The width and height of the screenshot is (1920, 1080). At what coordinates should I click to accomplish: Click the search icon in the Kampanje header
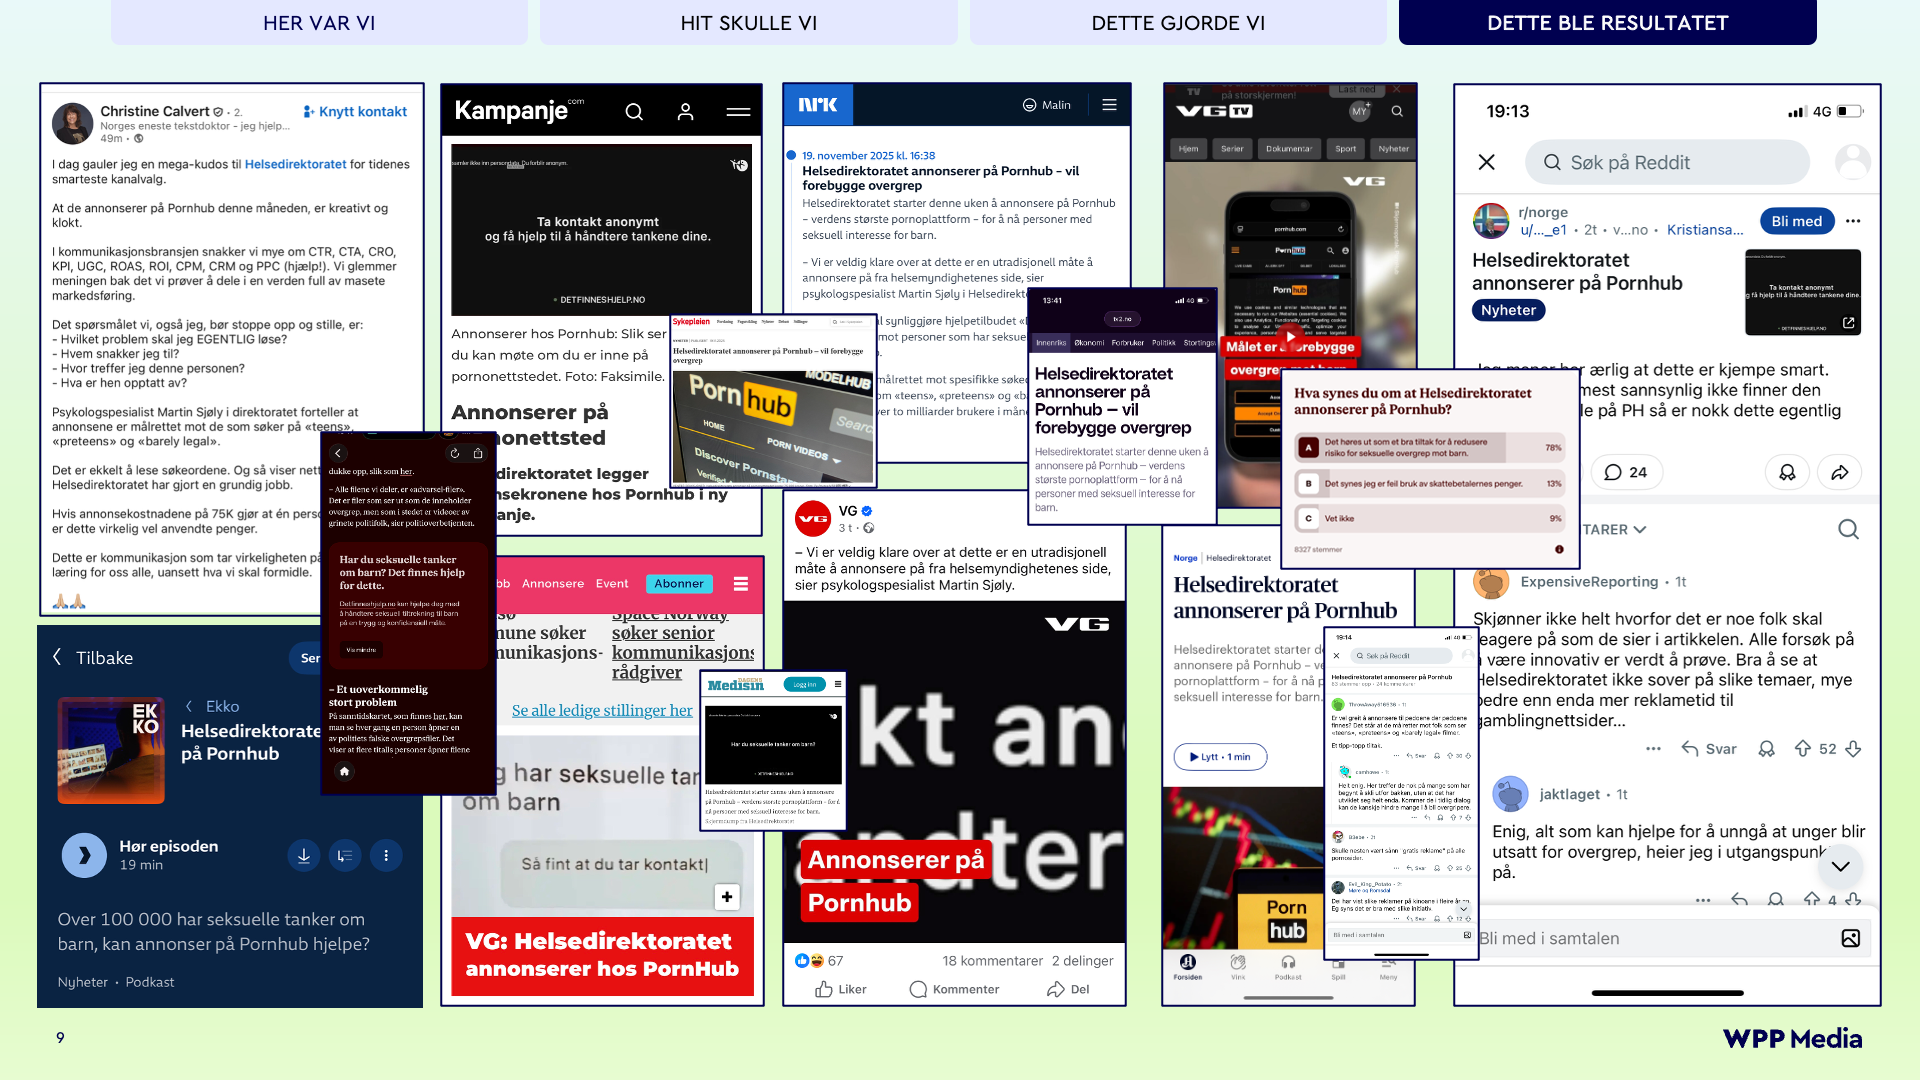[x=634, y=112]
